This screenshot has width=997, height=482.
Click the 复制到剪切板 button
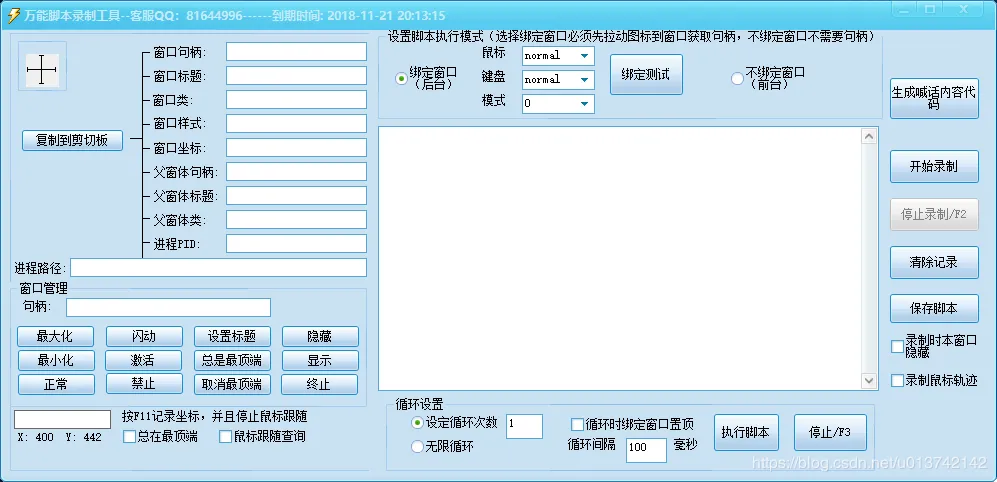72,141
